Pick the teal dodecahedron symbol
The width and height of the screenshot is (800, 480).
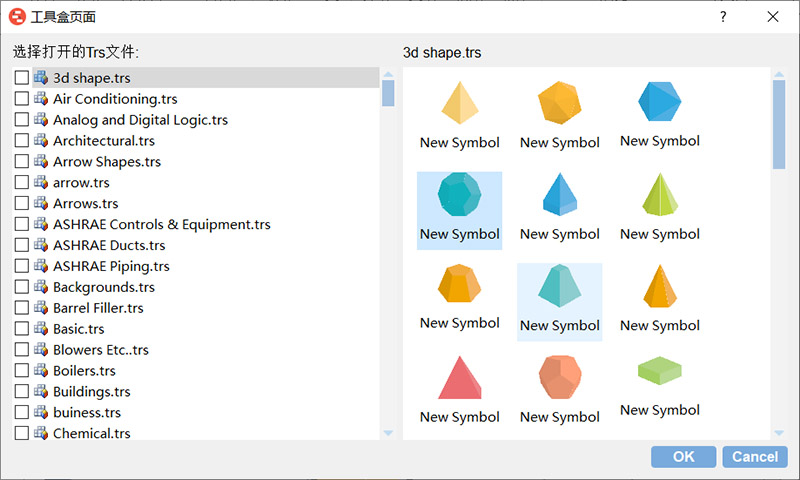(459, 196)
